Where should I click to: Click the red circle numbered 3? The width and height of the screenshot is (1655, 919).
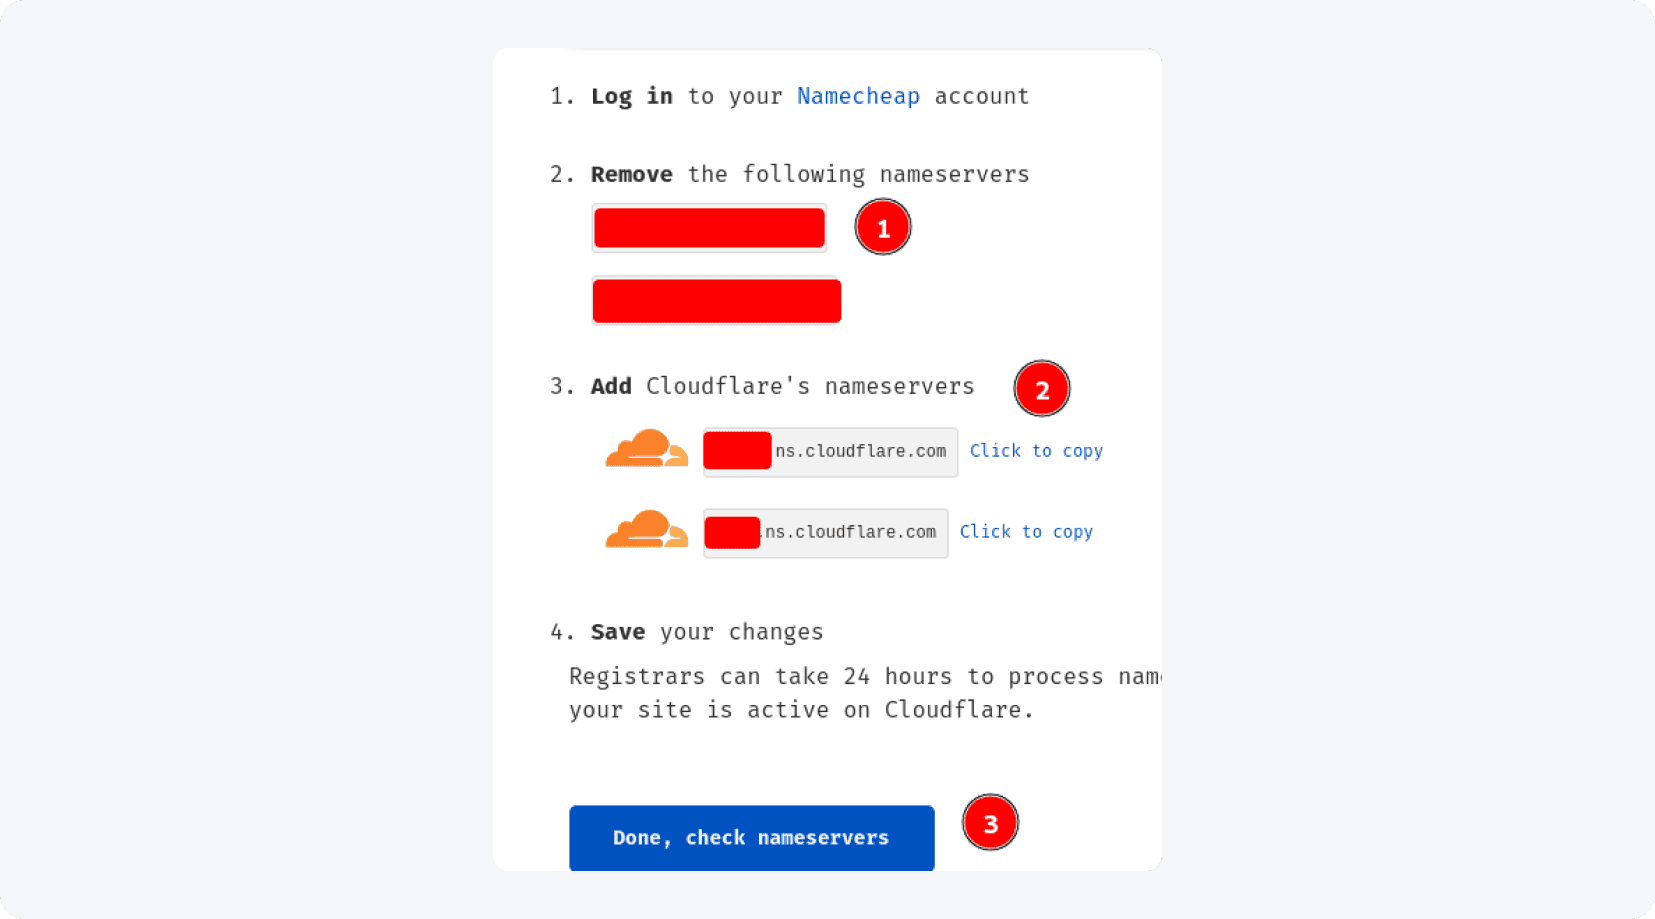click(990, 823)
